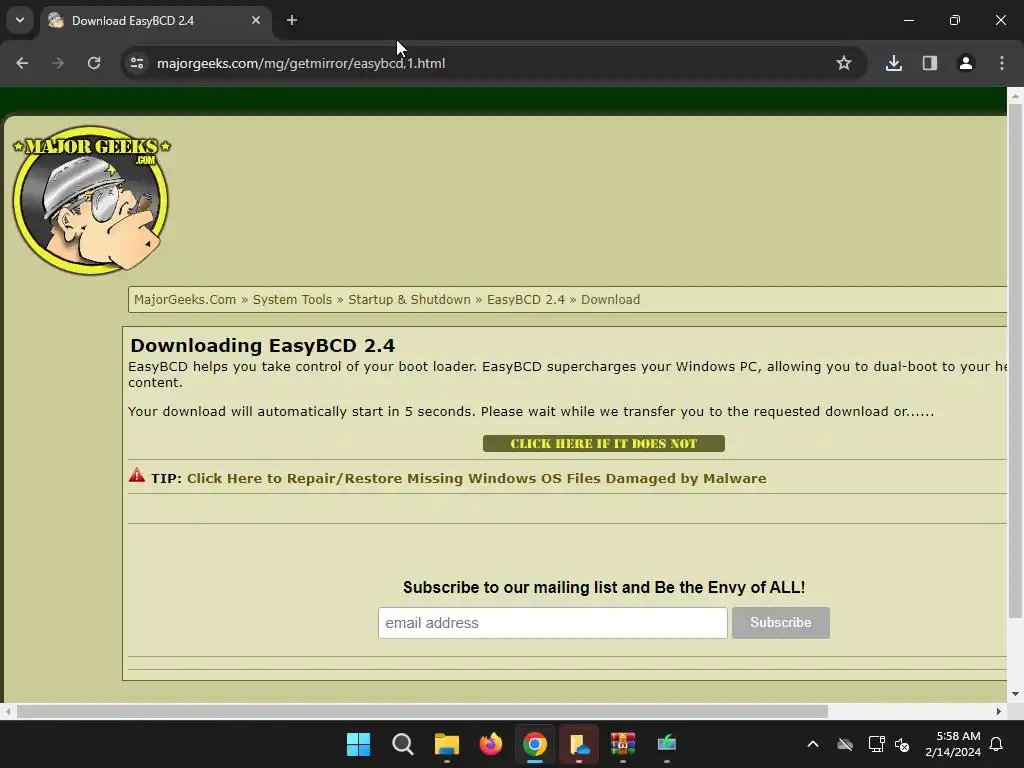Open File Explorer from taskbar
This screenshot has width=1024, height=768.
tap(447, 744)
